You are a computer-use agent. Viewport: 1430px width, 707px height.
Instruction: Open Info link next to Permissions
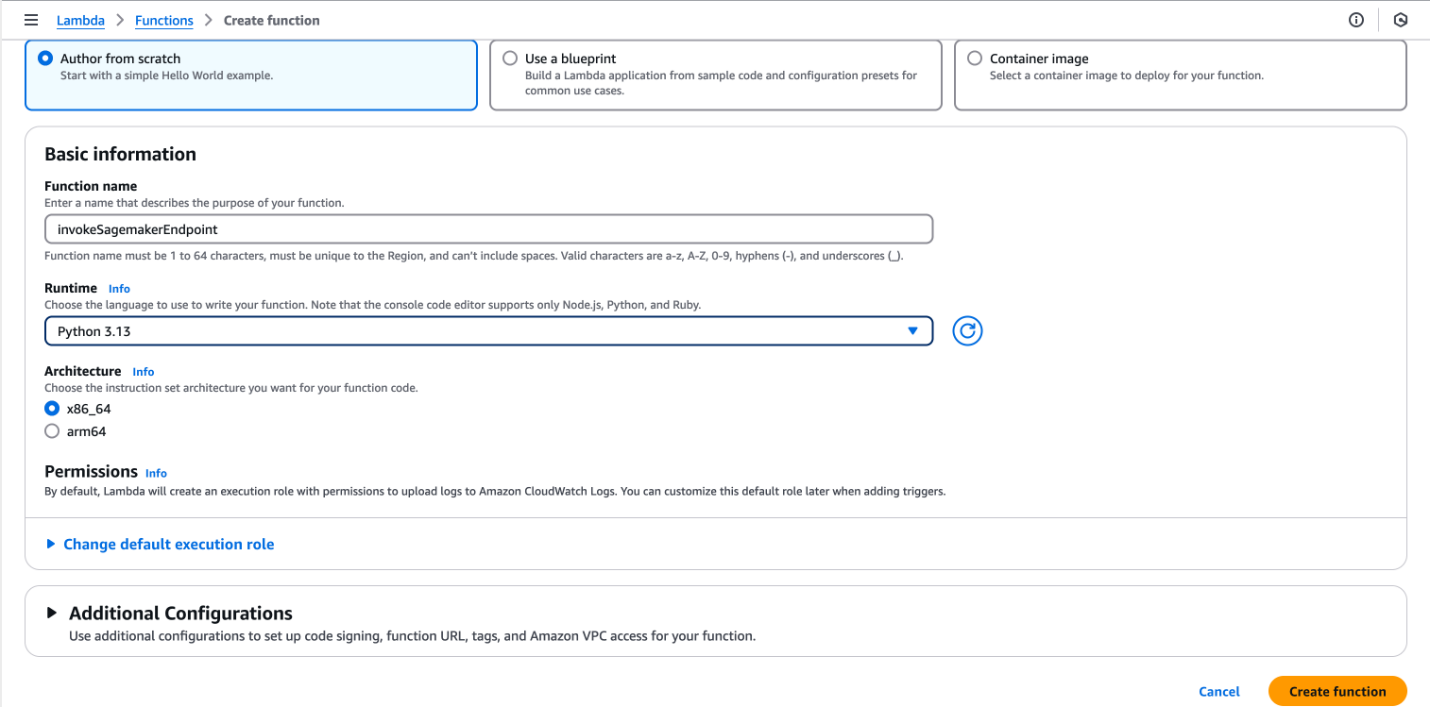tap(156, 473)
